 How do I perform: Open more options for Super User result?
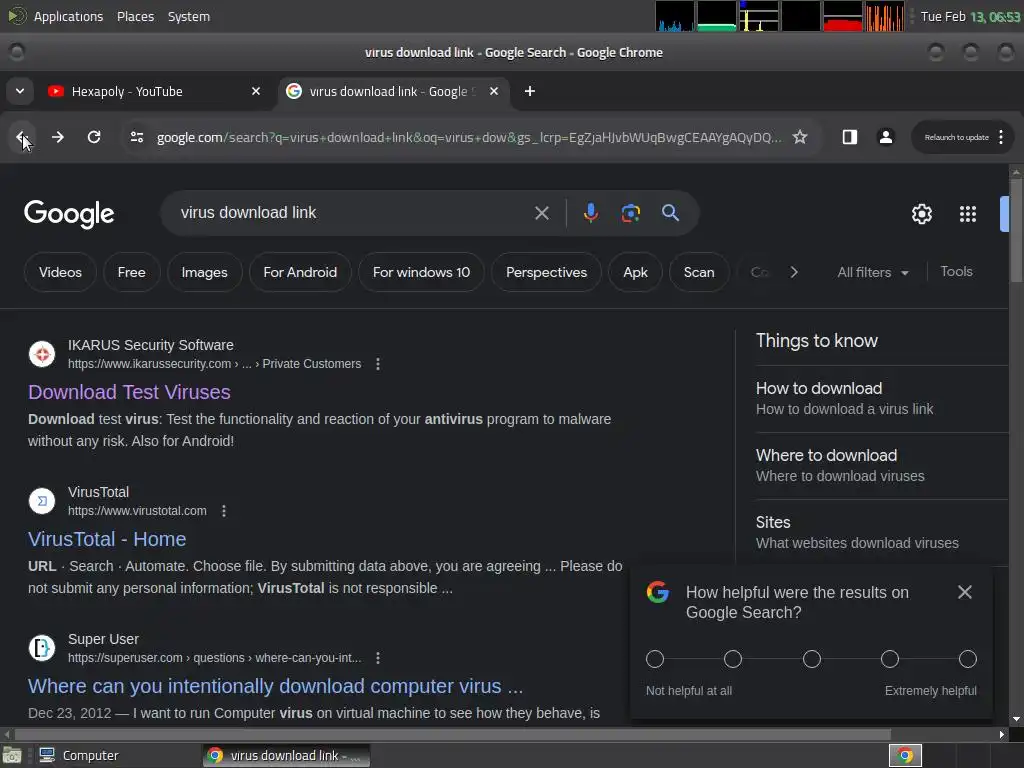(378, 658)
